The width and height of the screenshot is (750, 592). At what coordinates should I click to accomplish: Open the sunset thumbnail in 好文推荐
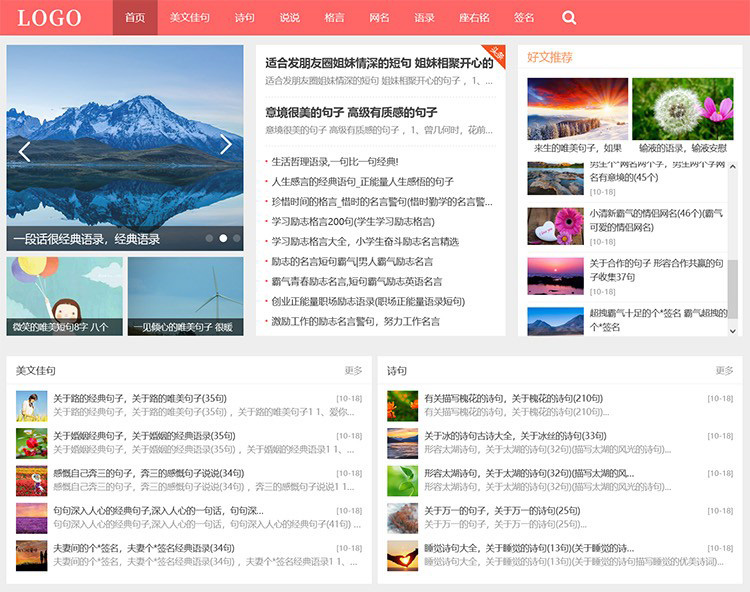pyautogui.click(x=577, y=109)
